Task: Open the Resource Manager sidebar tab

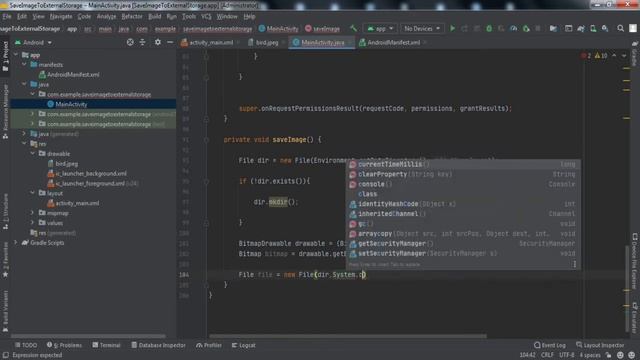Action: (x=5, y=112)
